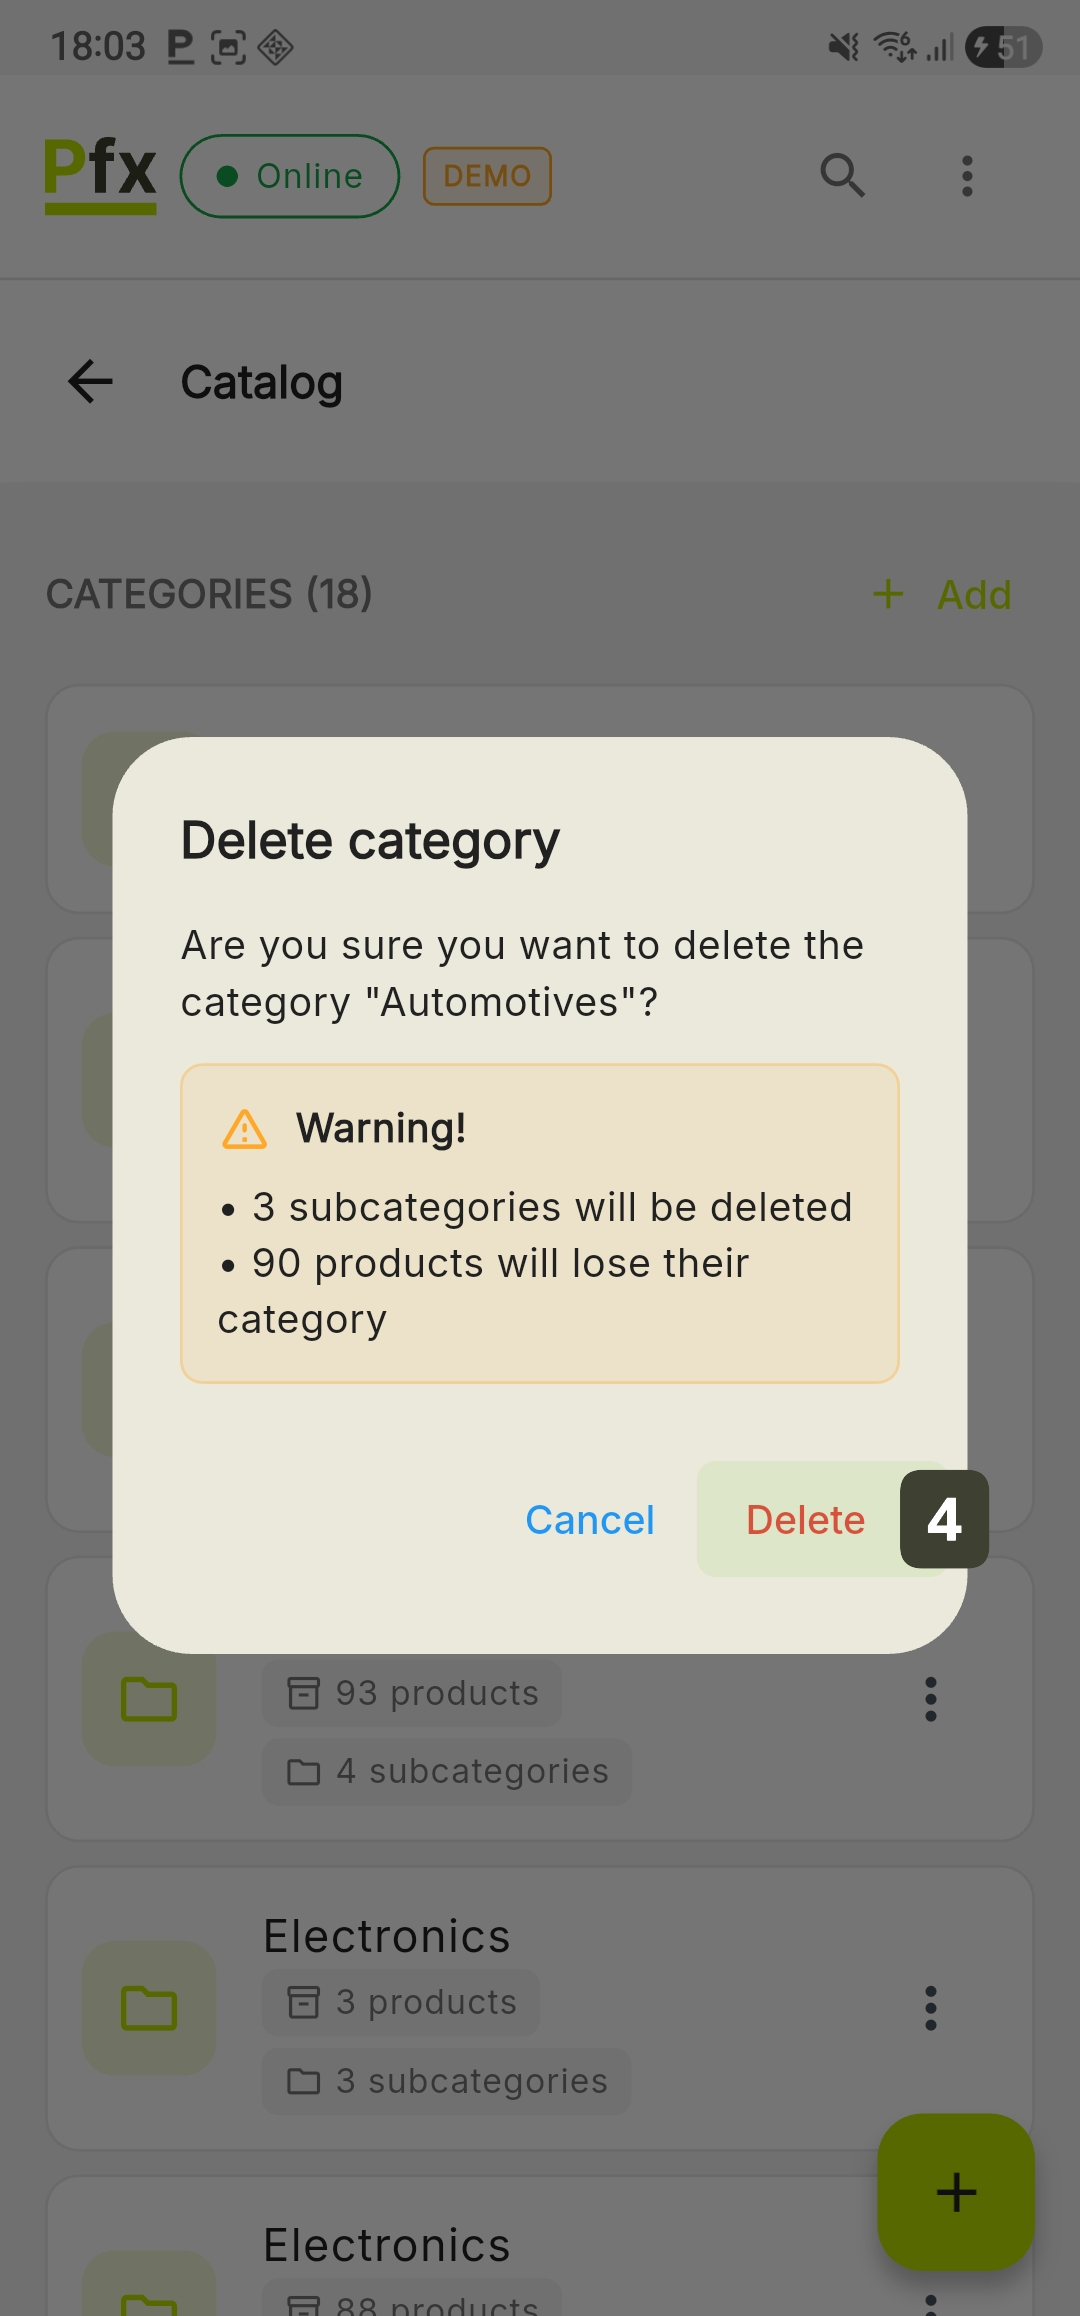Tap the warning triangle icon
The width and height of the screenshot is (1080, 2316).
tap(245, 1129)
